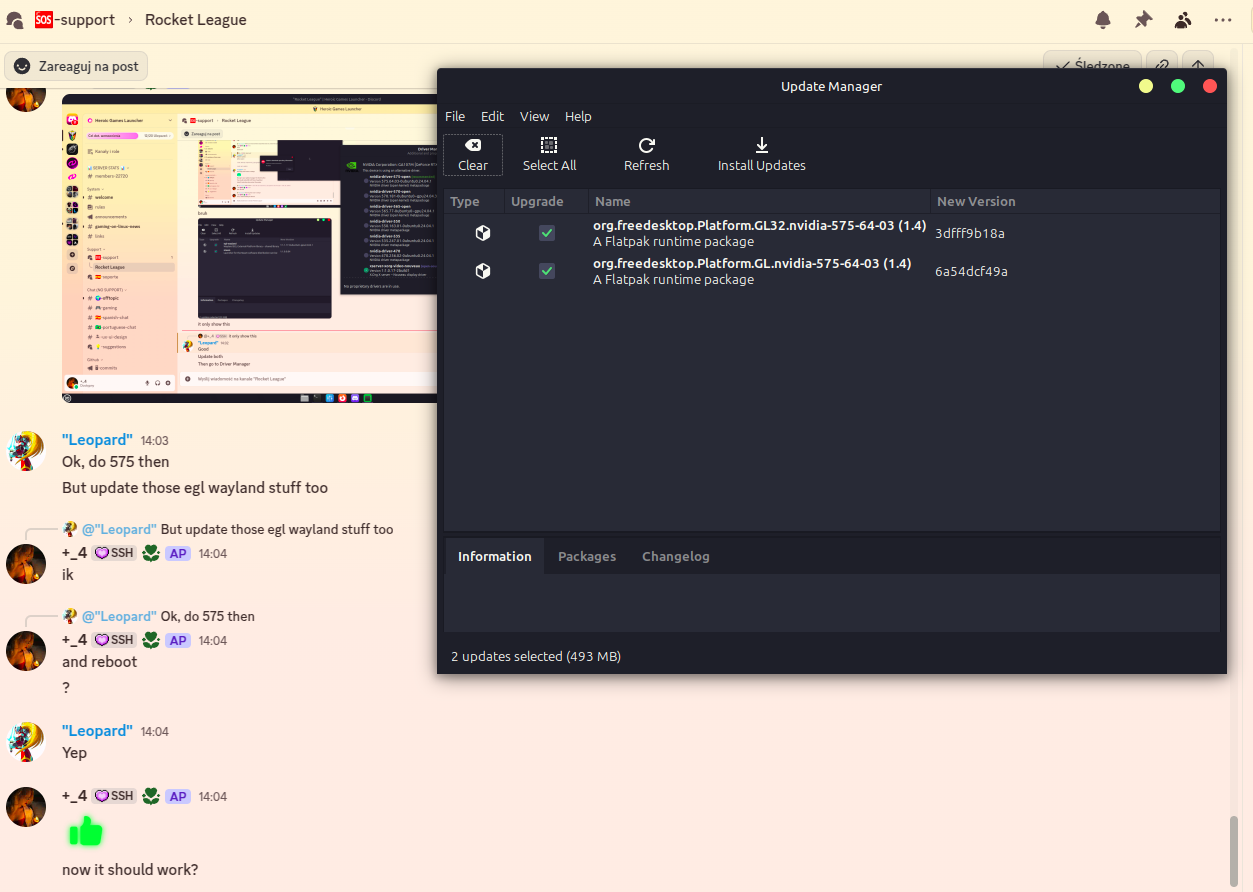This screenshot has width=1253, height=892.
Task: Open the View menu in Update Manager
Action: [534, 116]
